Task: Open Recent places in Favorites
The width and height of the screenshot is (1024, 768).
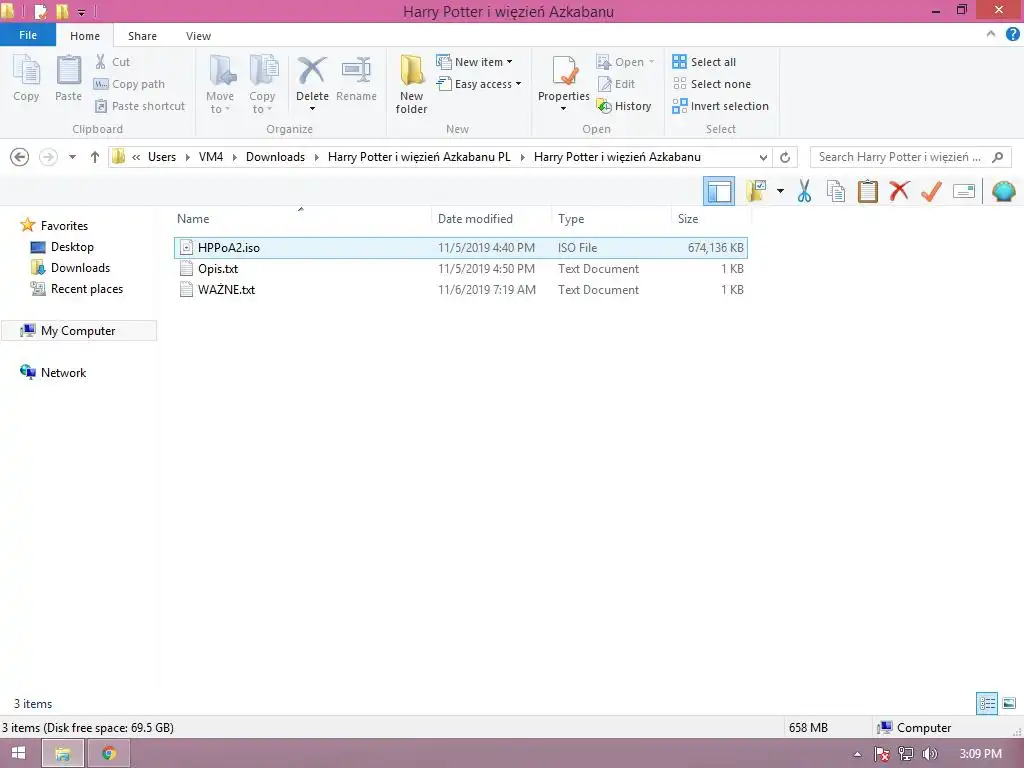Action: (x=76, y=289)
